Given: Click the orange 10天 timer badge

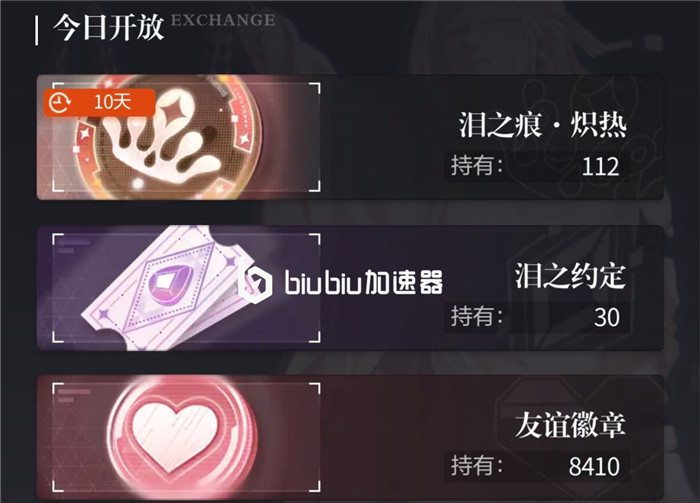Looking at the screenshot, I should click(99, 103).
